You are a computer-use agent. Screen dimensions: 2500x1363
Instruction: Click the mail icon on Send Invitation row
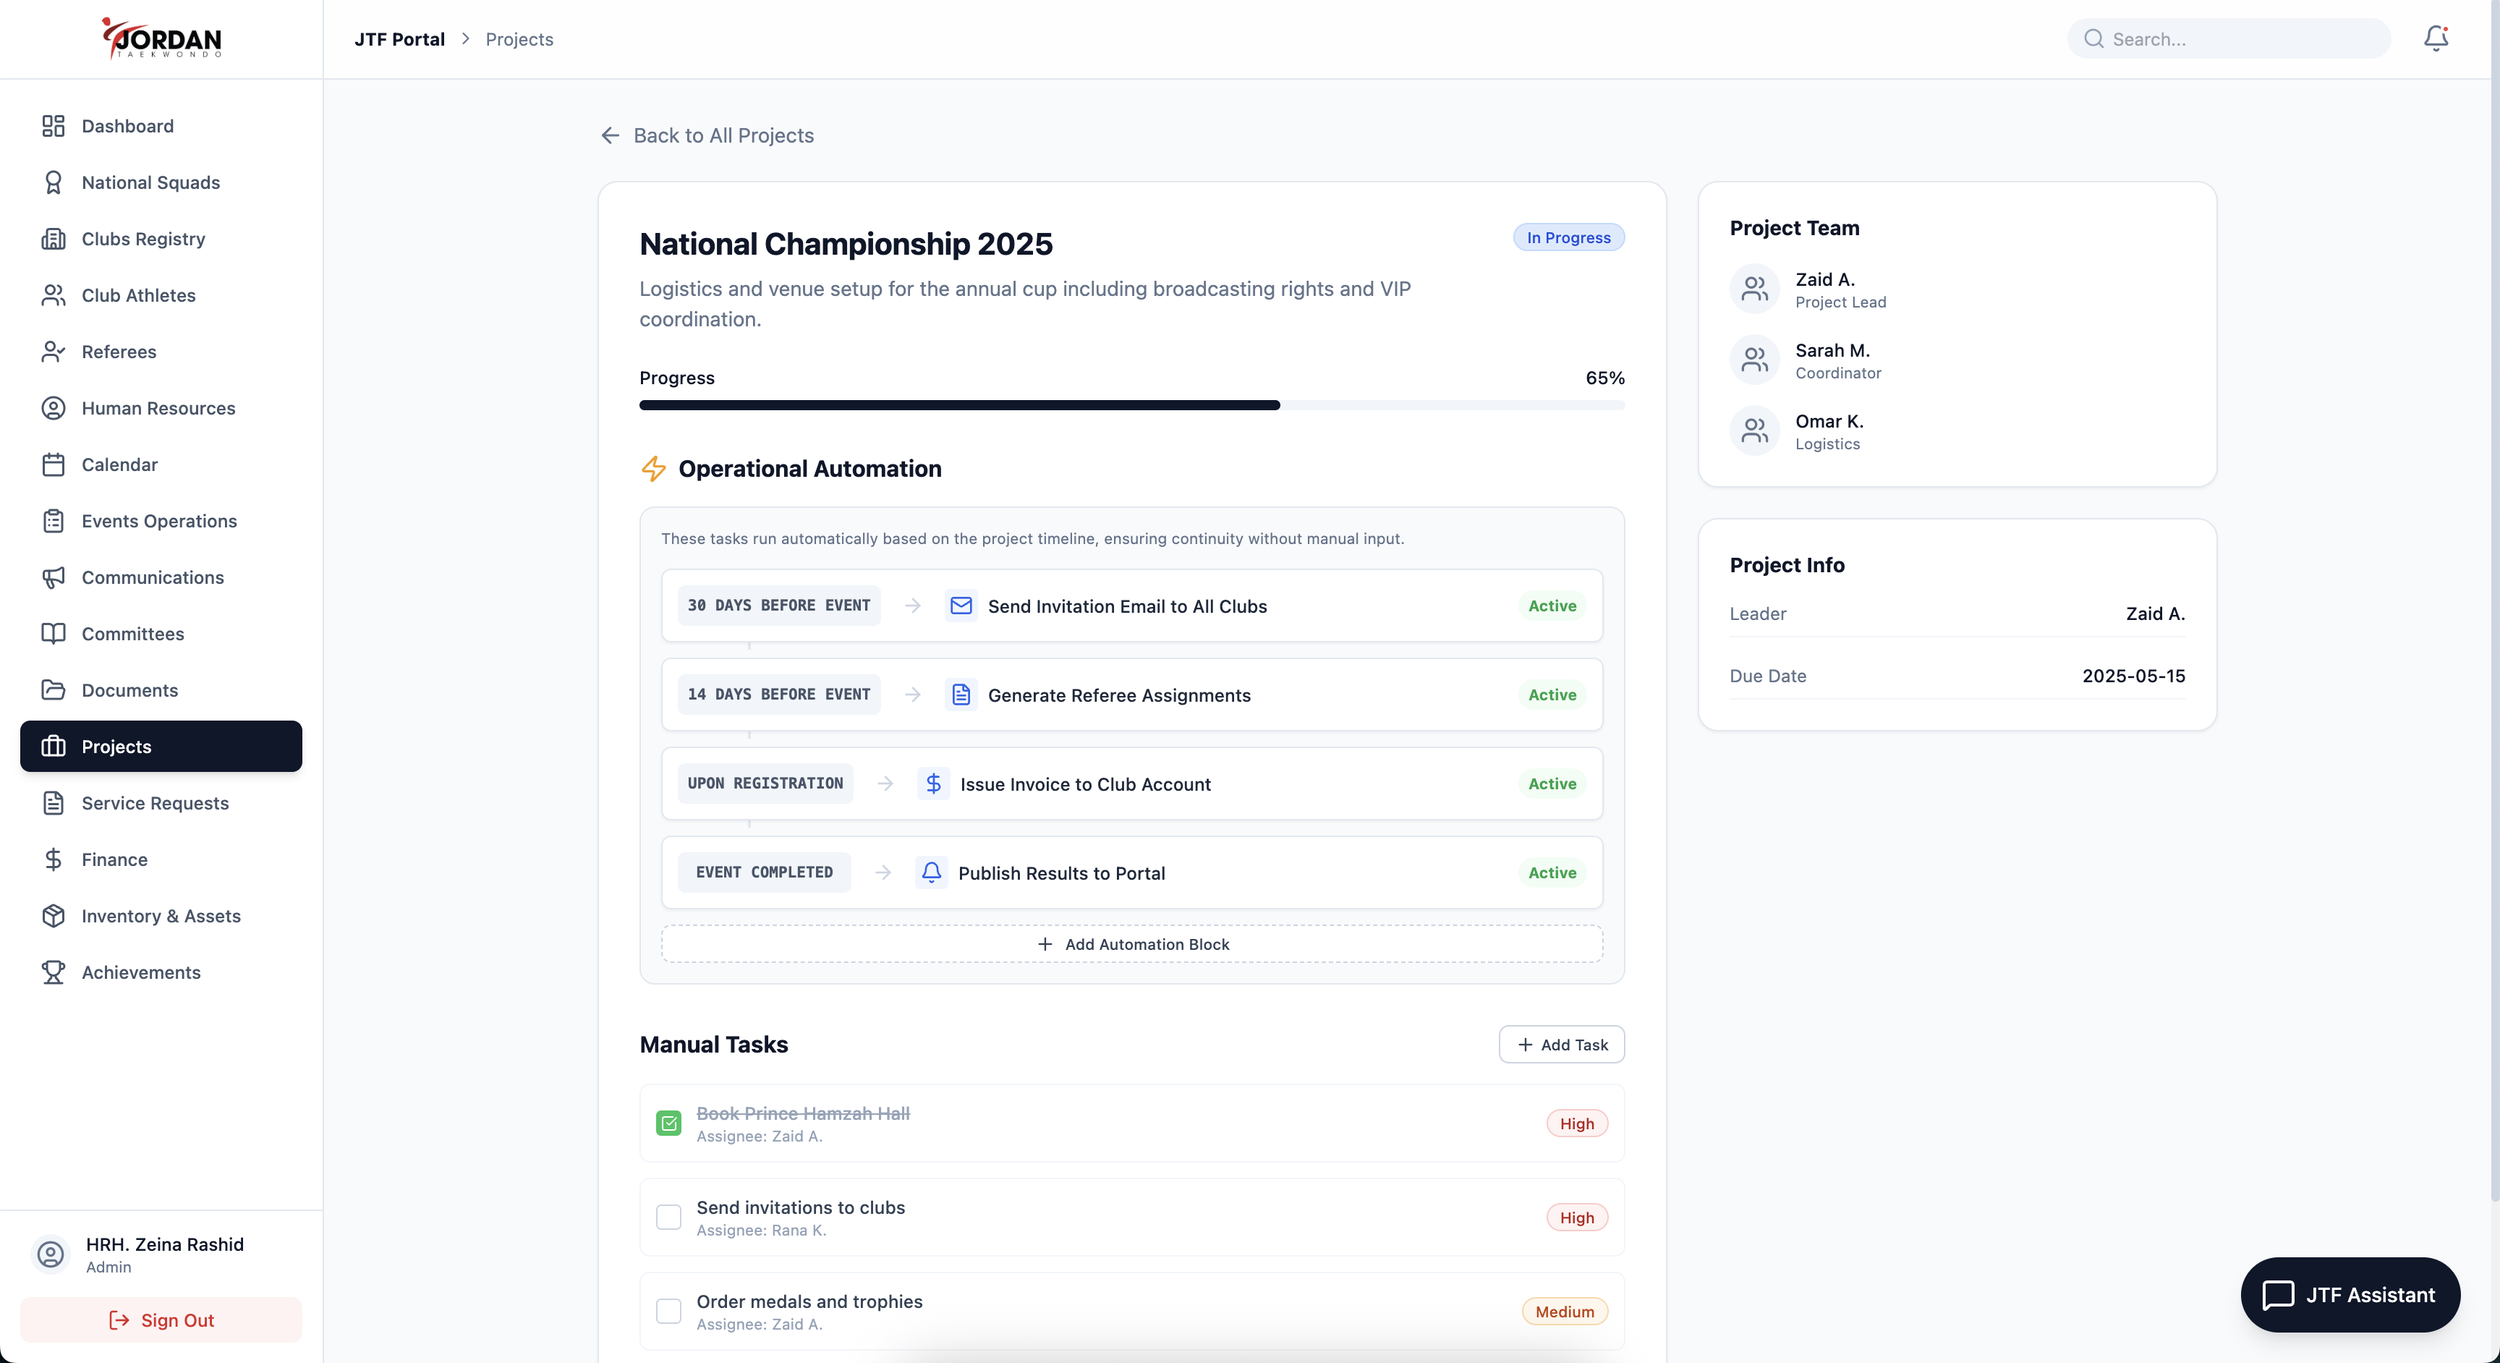point(960,606)
